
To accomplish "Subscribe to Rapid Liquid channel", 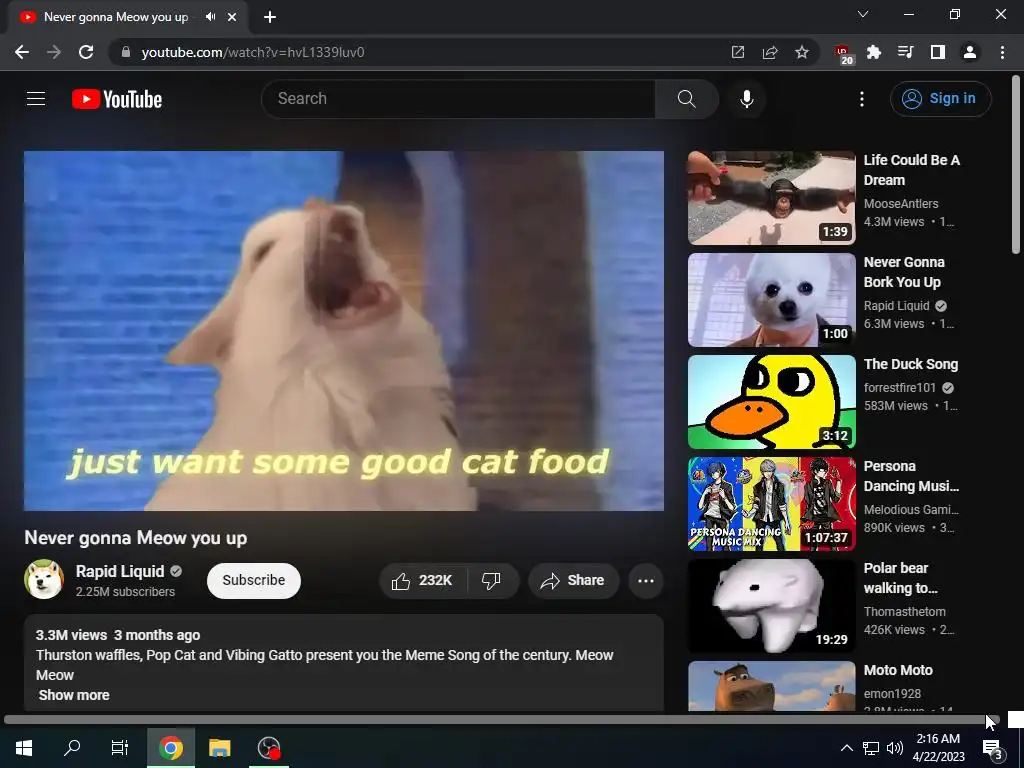I will click(x=253, y=581).
